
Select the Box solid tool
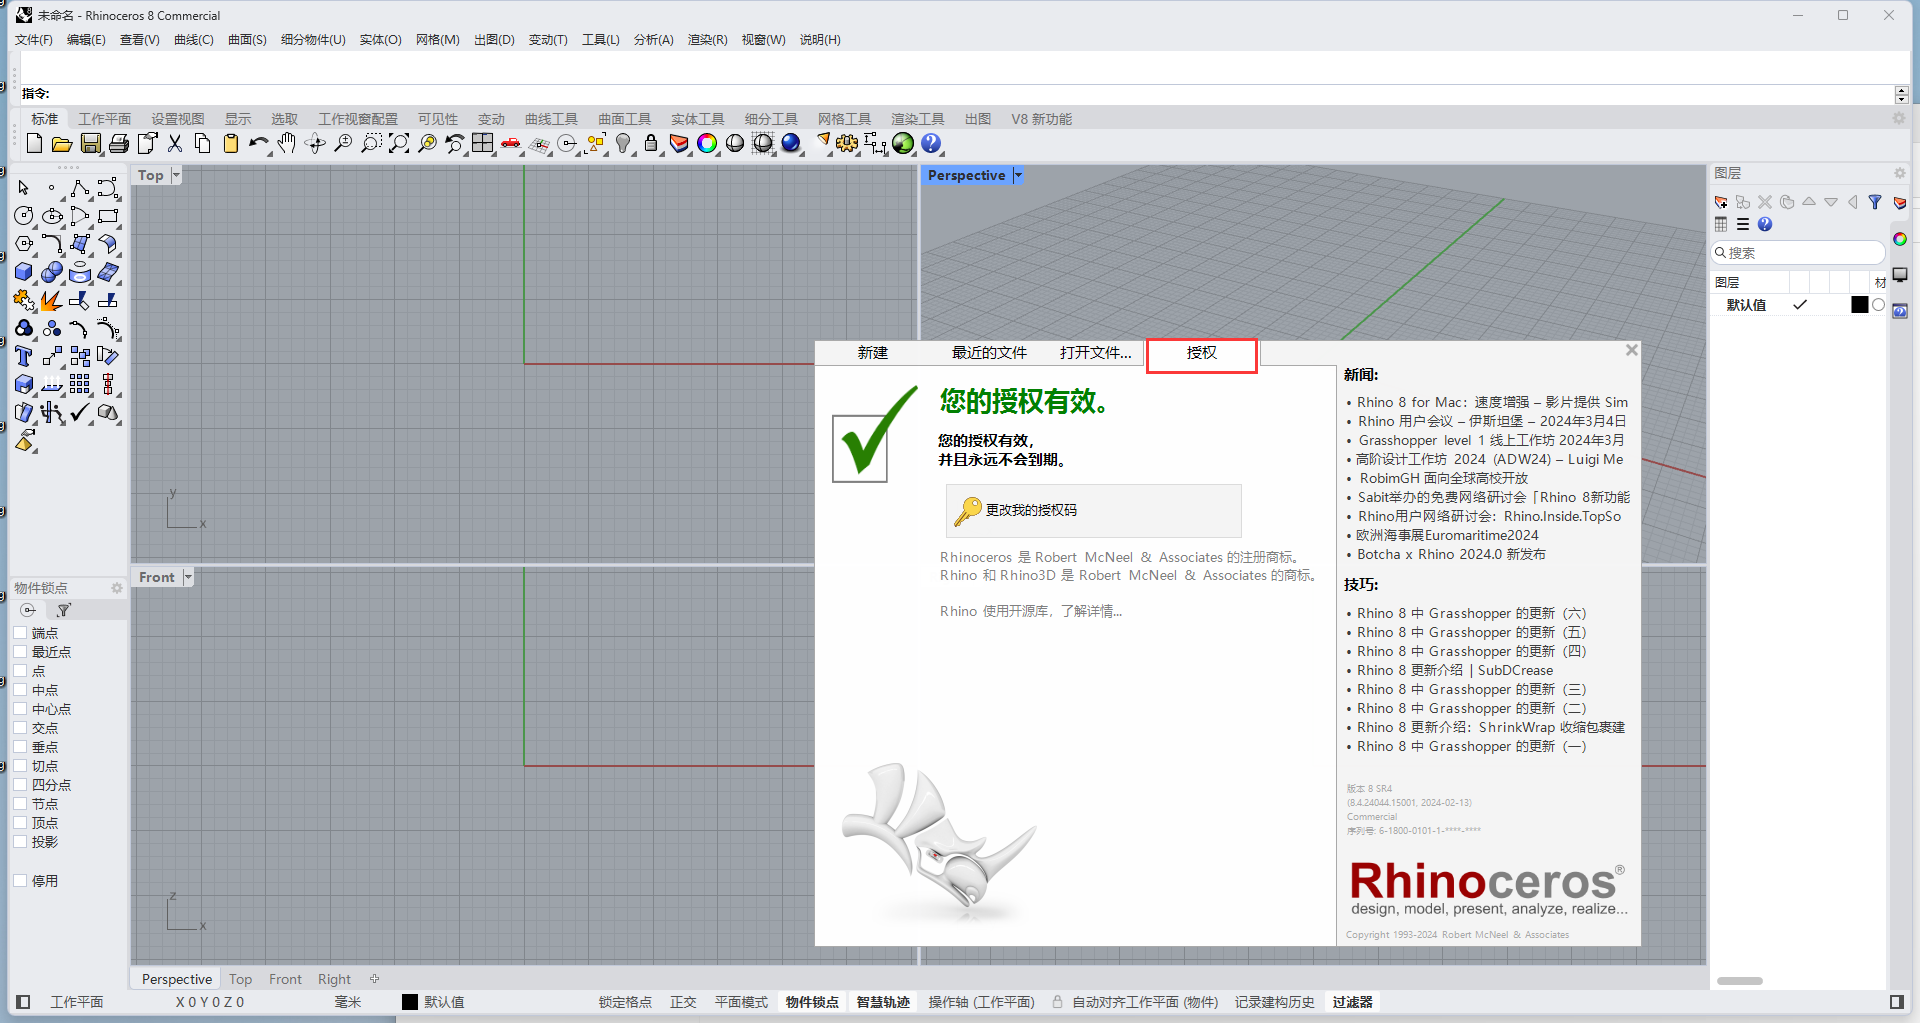click(x=24, y=272)
